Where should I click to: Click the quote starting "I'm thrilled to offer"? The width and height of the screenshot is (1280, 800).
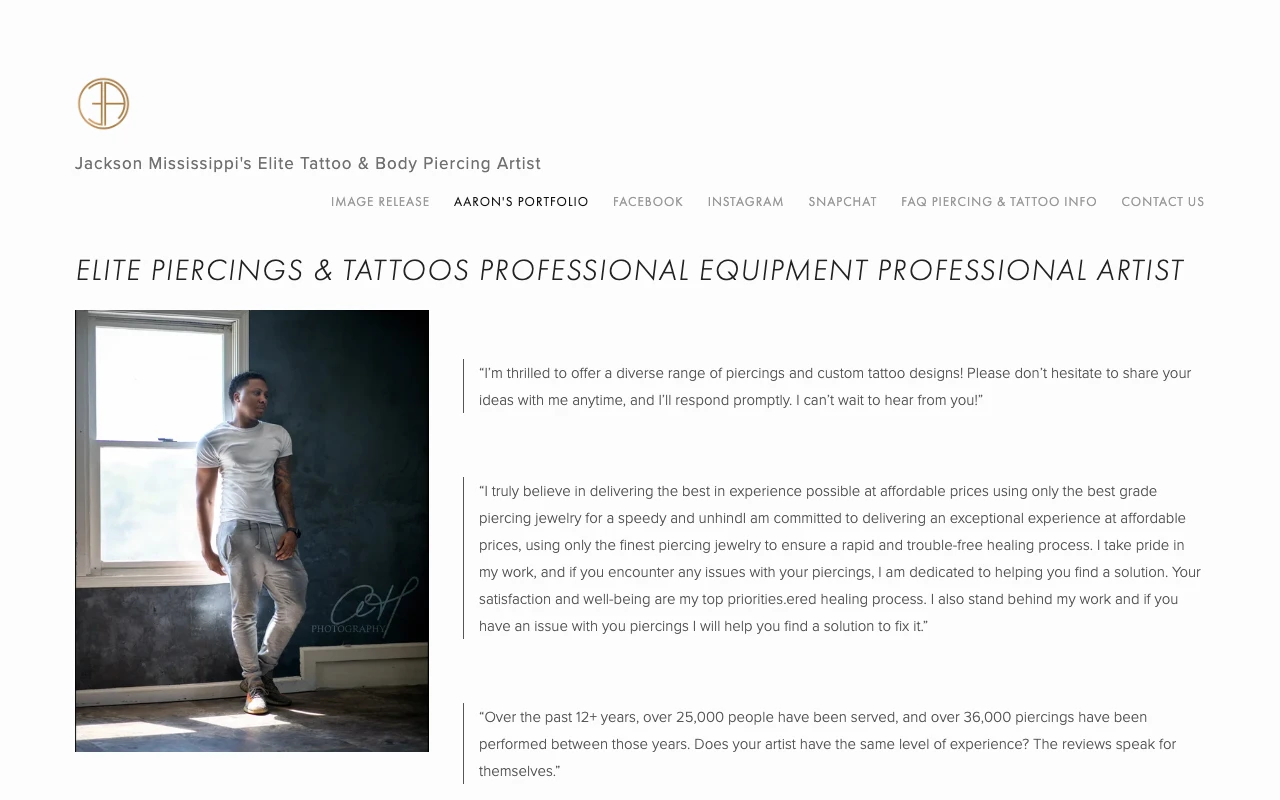[835, 386]
